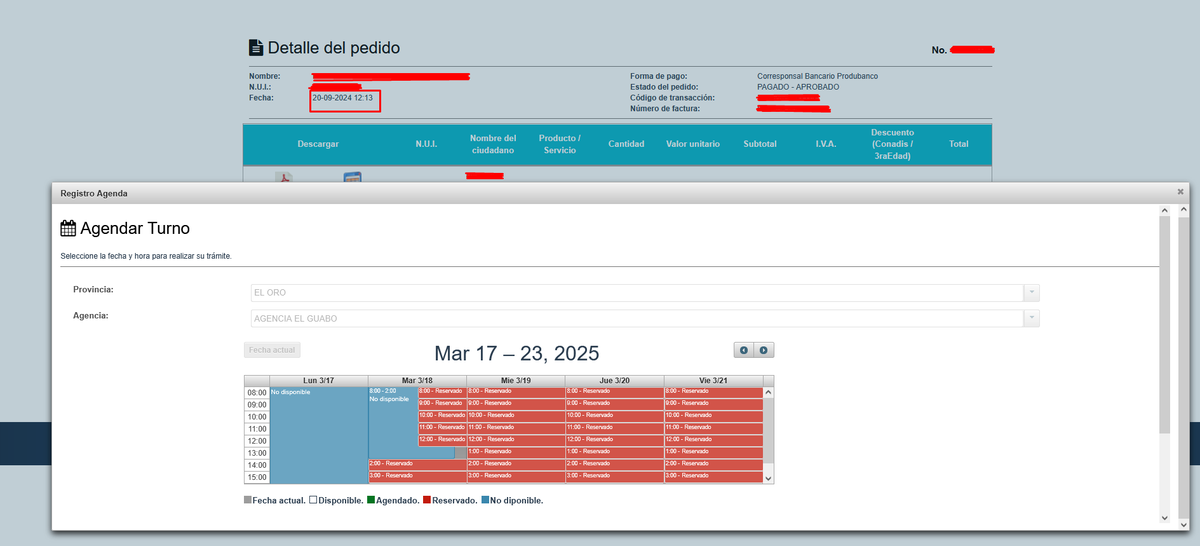The width and height of the screenshot is (1200, 546).
Task: Click the Corresponsal Bancario Produbanco payment text
Action: (x=818, y=76)
